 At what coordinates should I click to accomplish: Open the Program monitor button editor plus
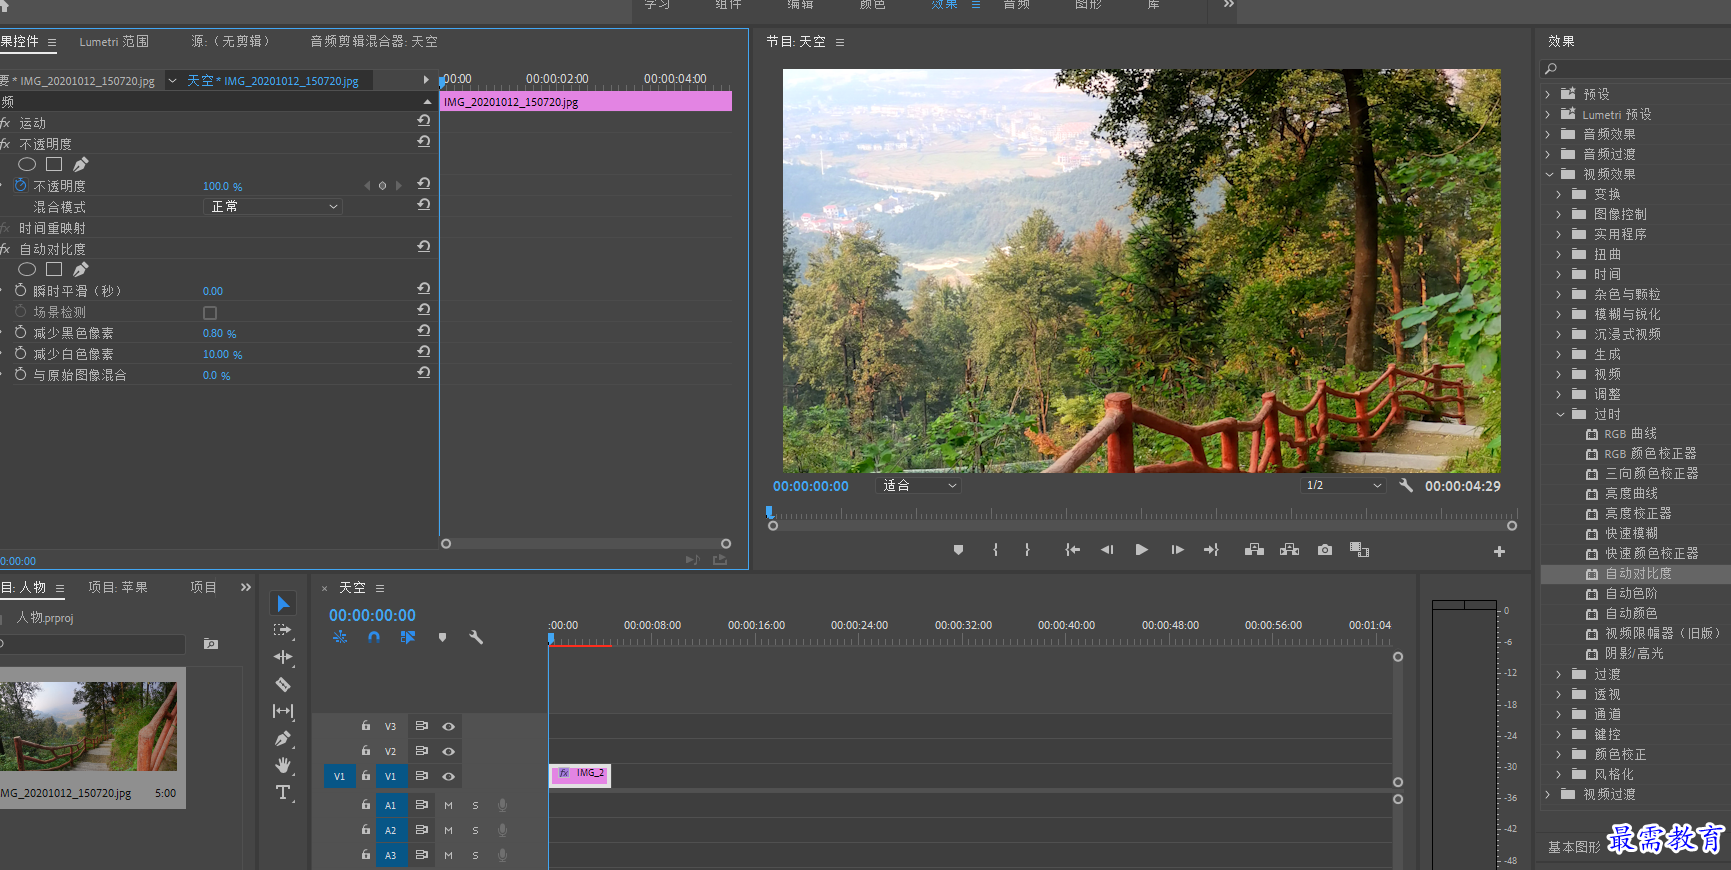point(1499,551)
